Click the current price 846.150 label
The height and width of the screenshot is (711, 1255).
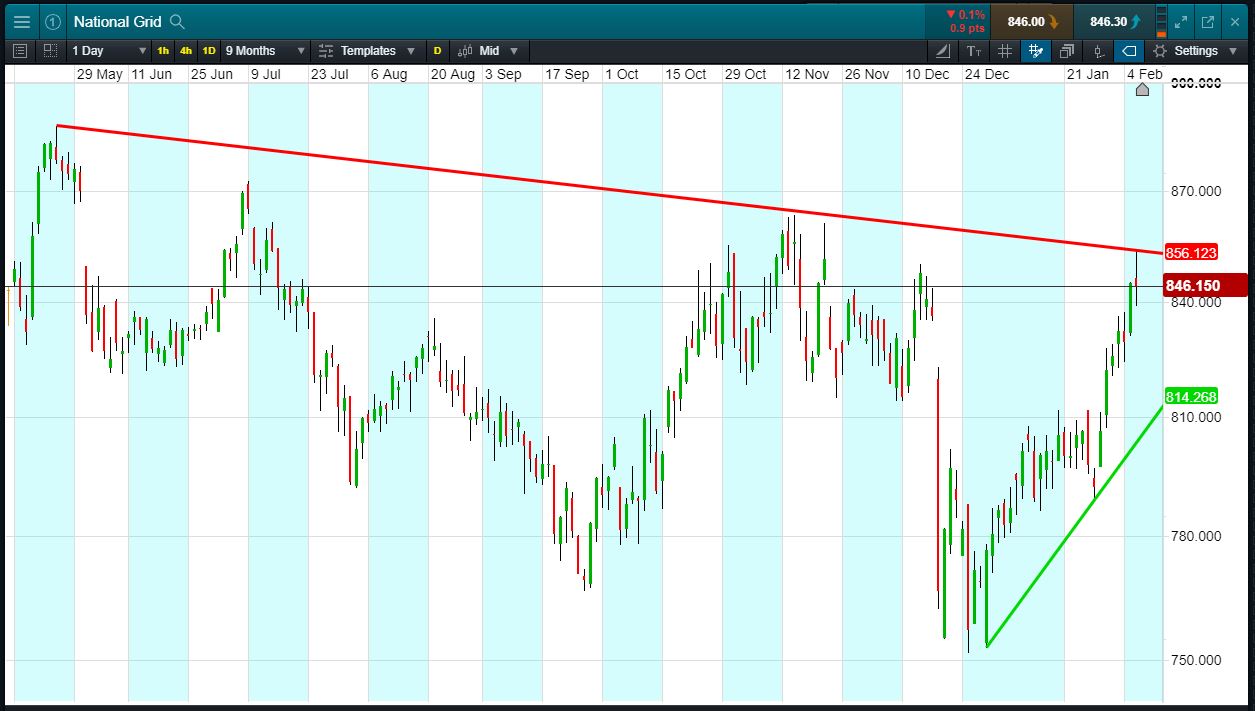(1205, 285)
